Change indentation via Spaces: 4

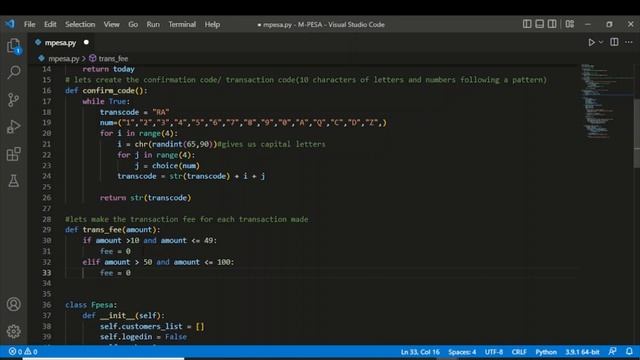[x=462, y=351]
